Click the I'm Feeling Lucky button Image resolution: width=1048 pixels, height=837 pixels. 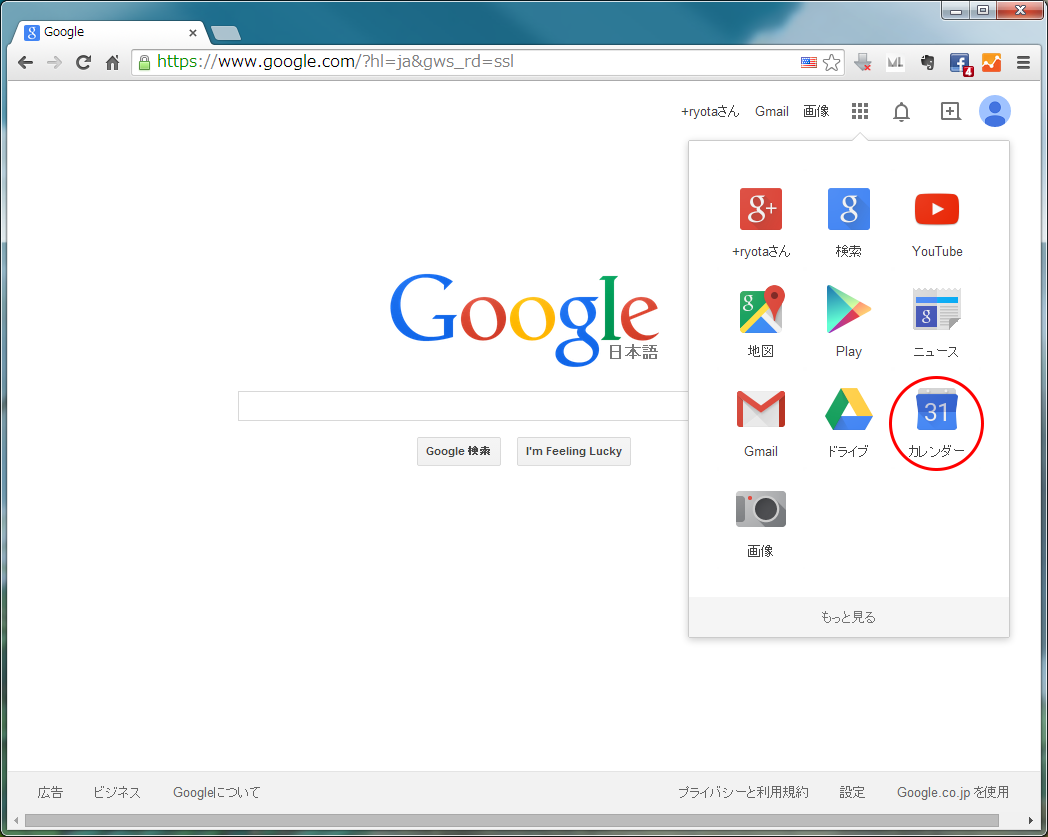[x=573, y=451]
